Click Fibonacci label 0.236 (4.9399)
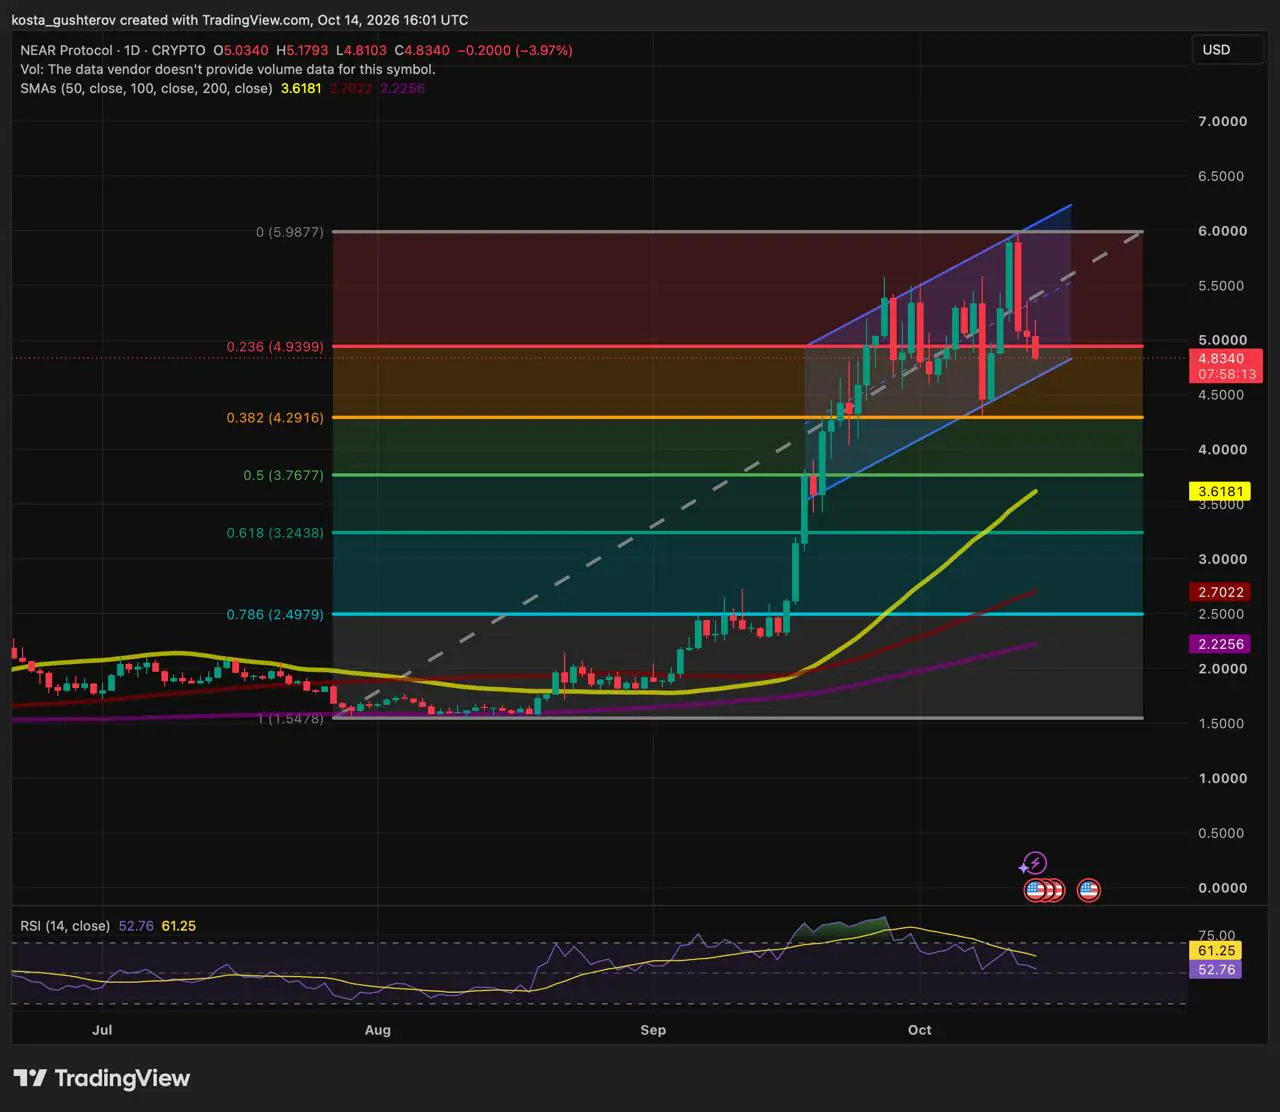Screen dimensions: 1280x1112 point(275,347)
